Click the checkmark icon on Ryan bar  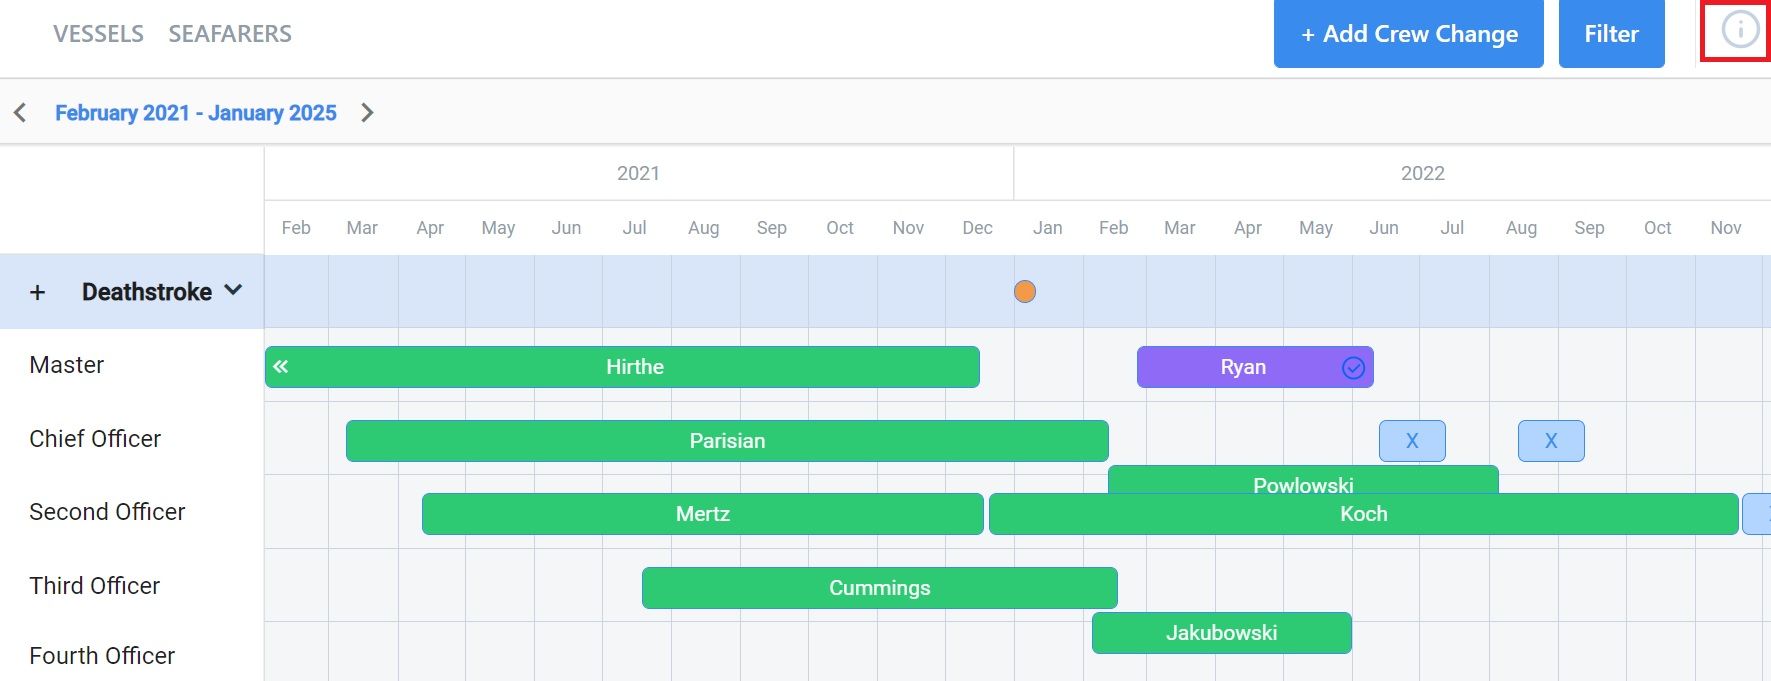coord(1353,368)
